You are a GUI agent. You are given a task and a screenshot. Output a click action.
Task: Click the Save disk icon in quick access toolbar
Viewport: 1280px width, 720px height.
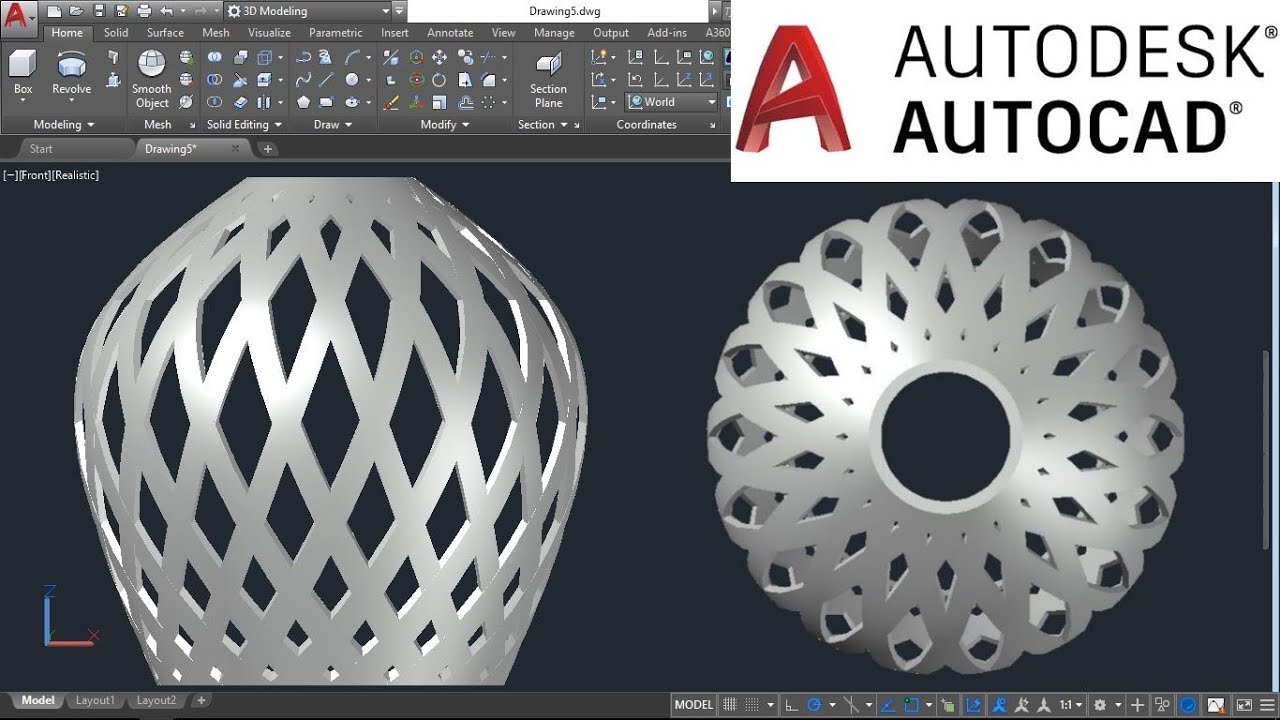coord(99,11)
